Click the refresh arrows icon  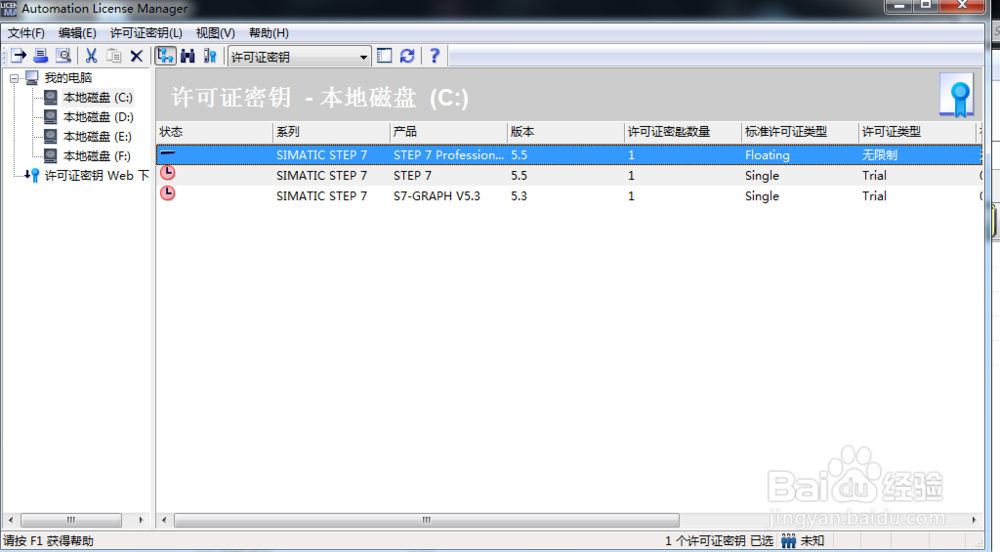tap(407, 56)
